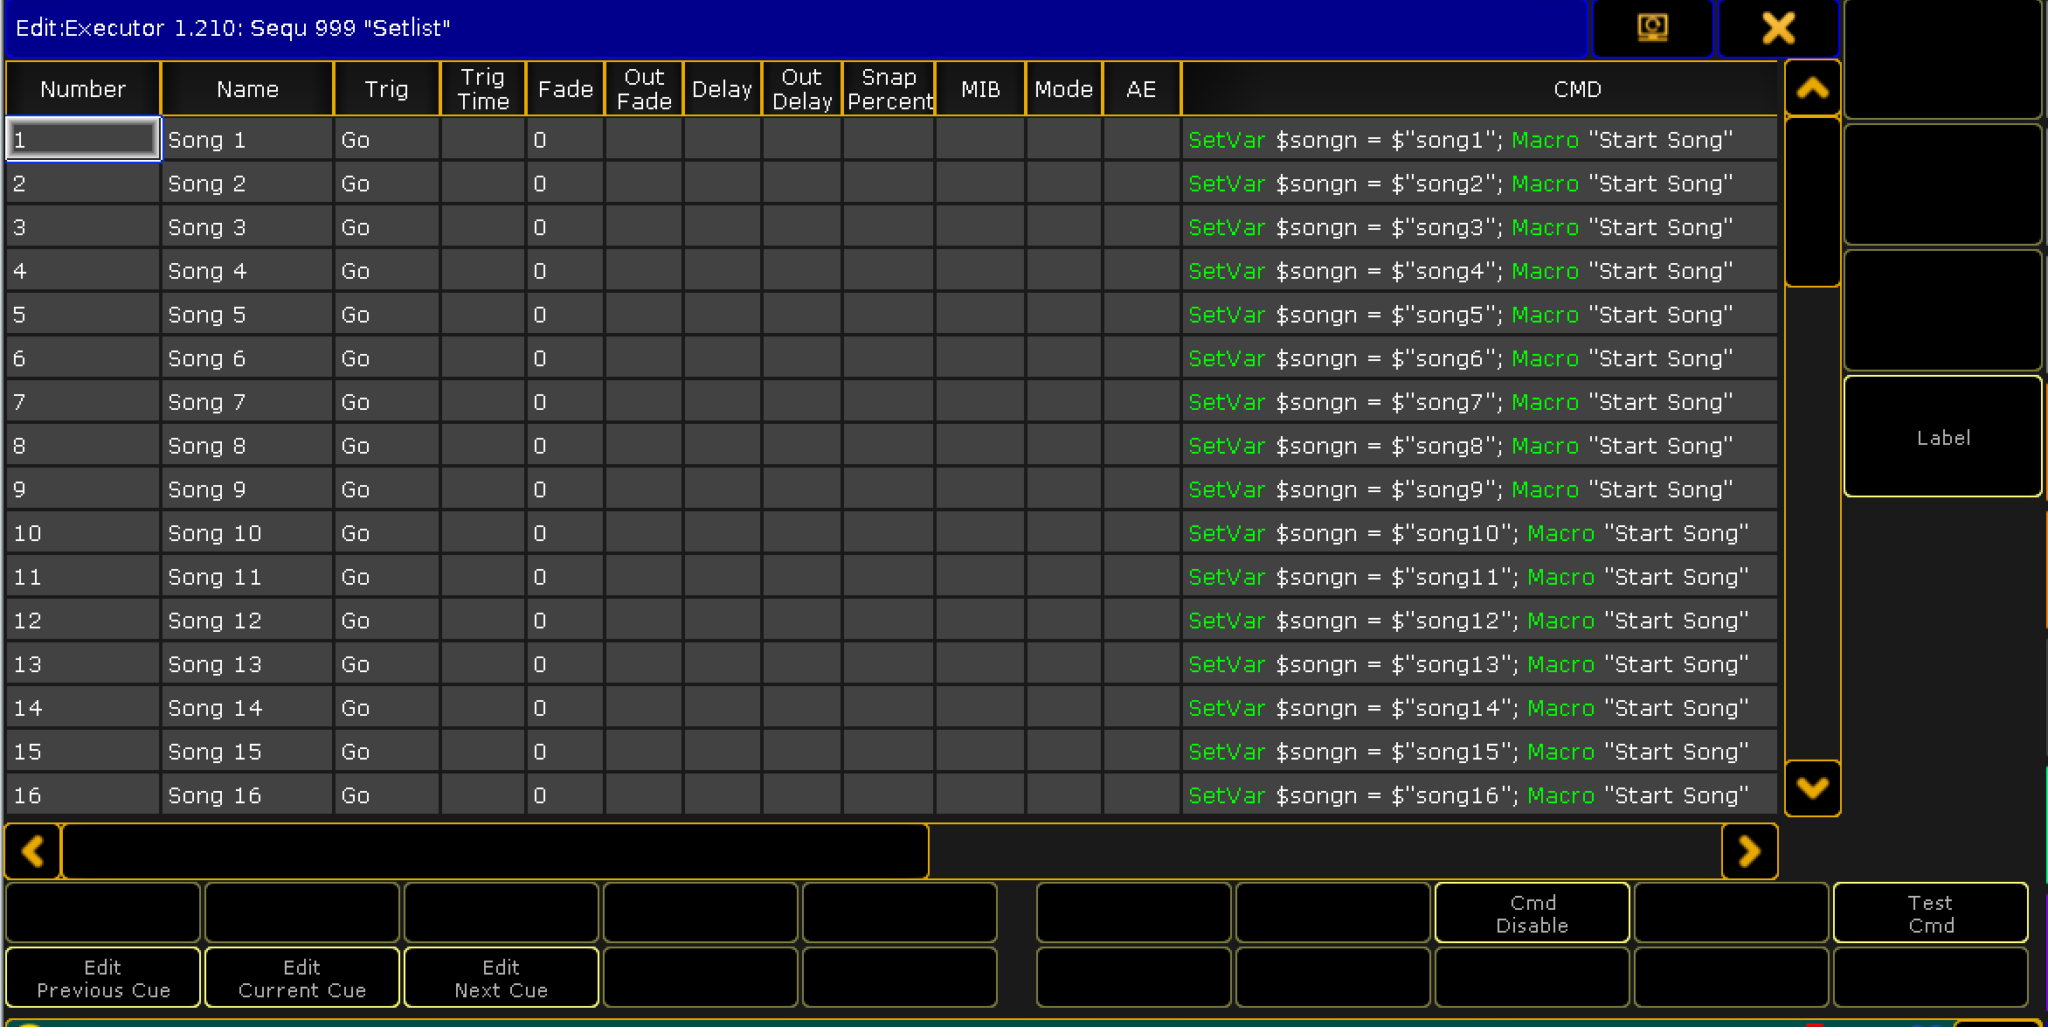2048x1027 pixels.
Task: Click the CMD column header
Action: [x=1479, y=89]
